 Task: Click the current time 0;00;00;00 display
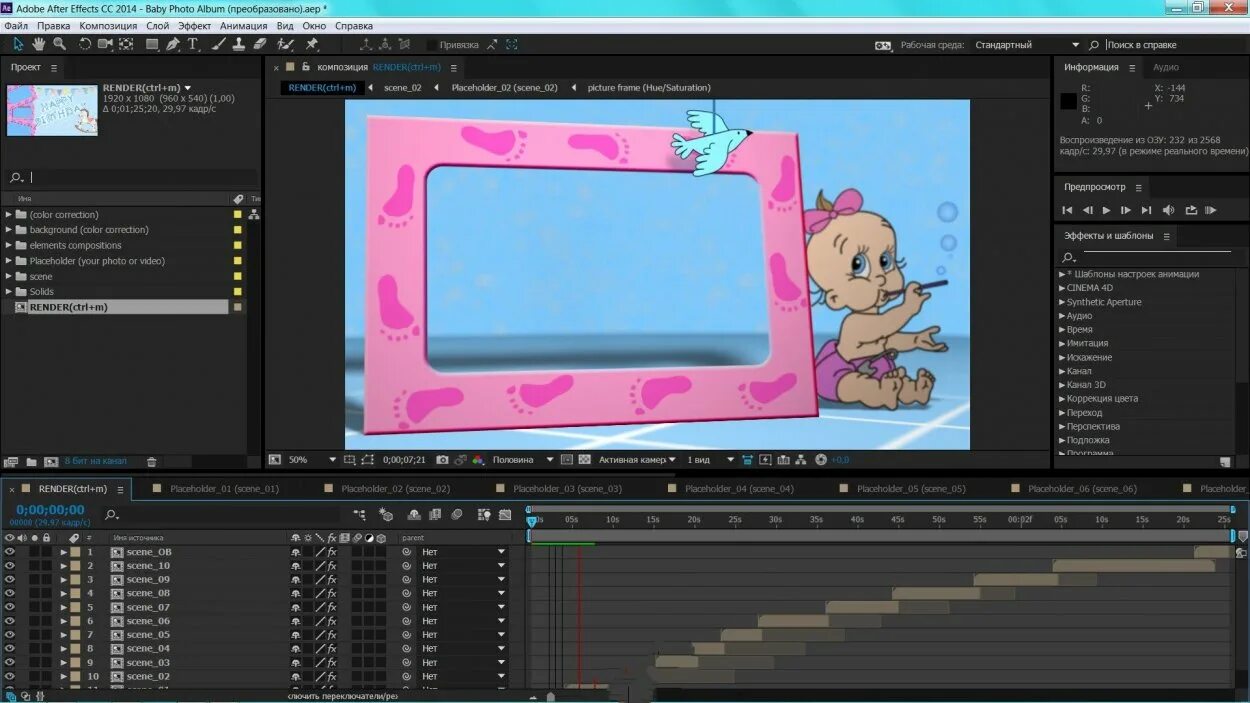(x=50, y=510)
